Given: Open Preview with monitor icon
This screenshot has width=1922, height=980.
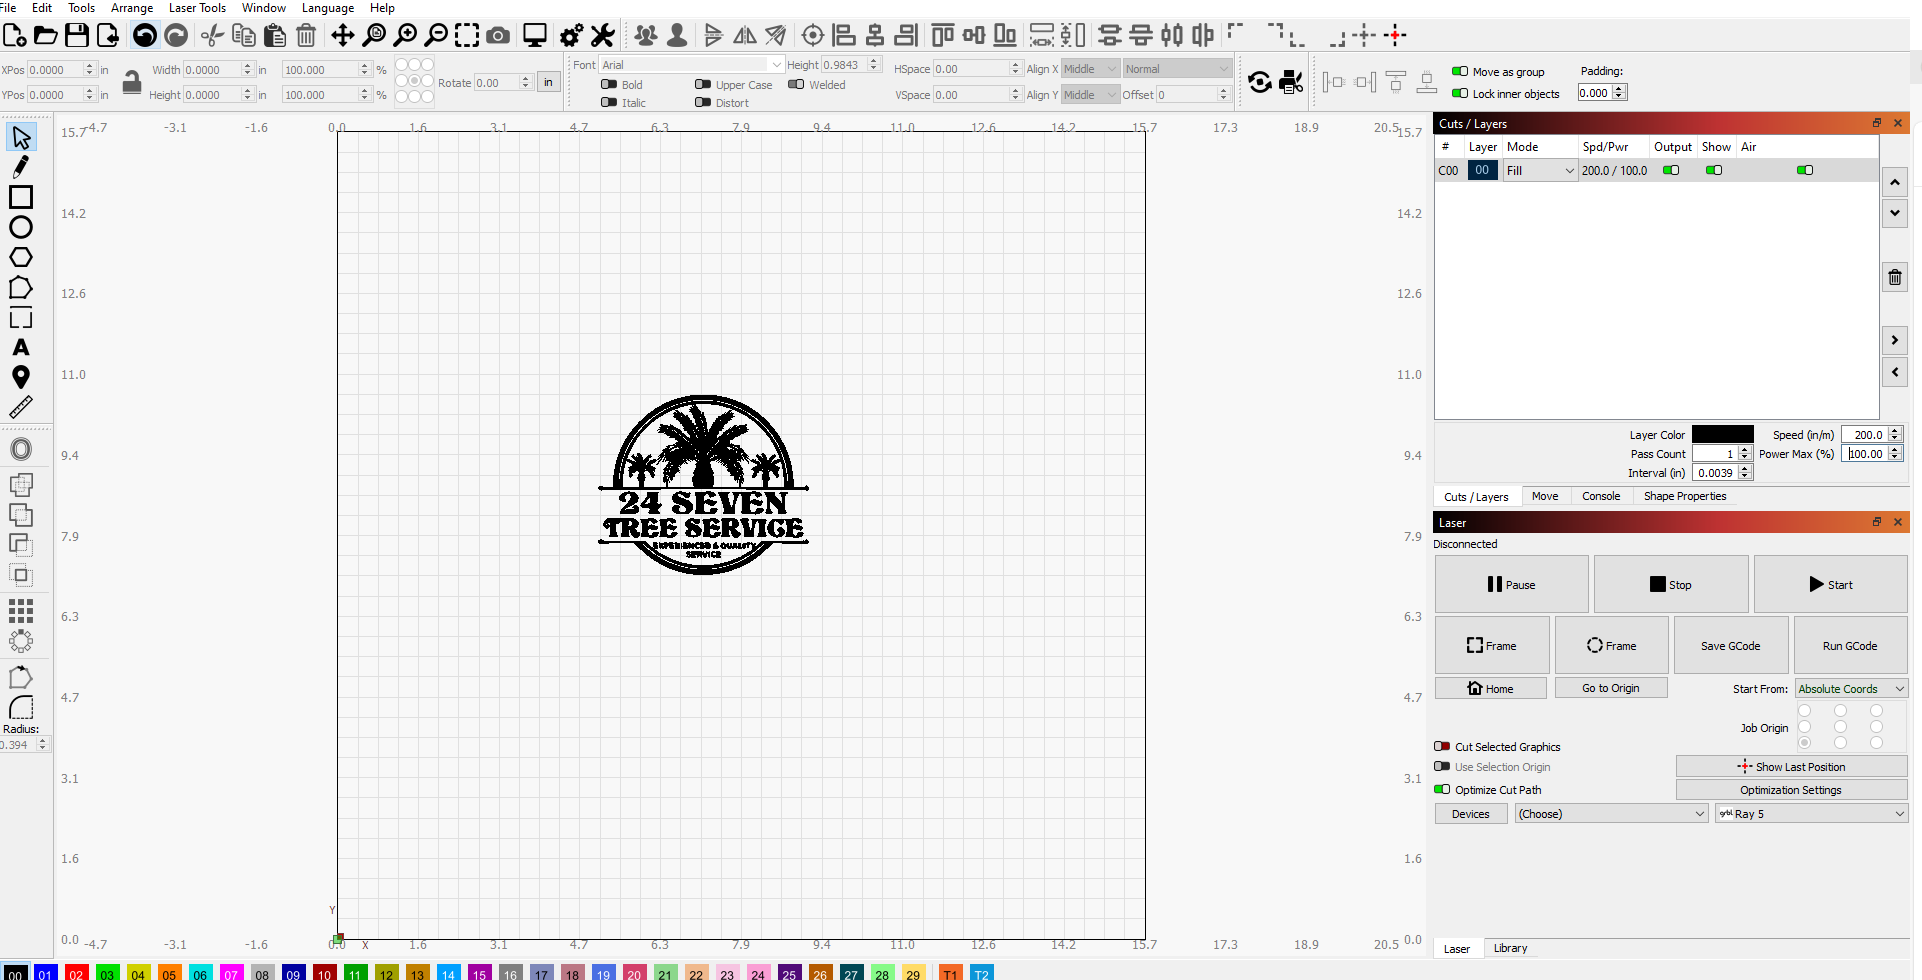Looking at the screenshot, I should click(535, 36).
